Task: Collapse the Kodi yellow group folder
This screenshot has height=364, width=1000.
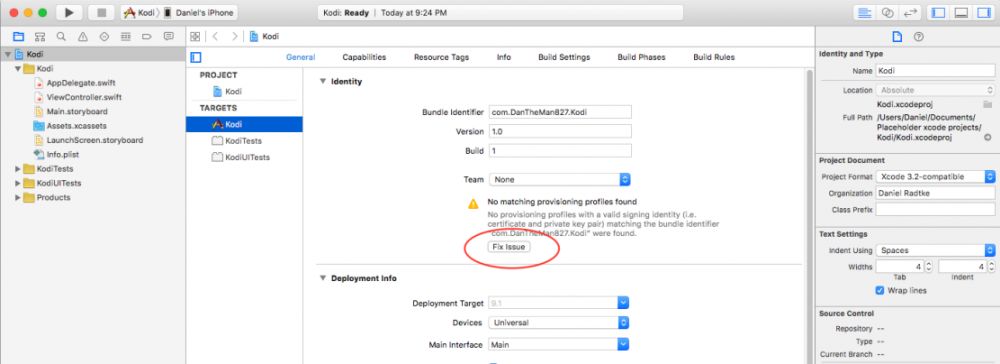Action: tap(18, 69)
